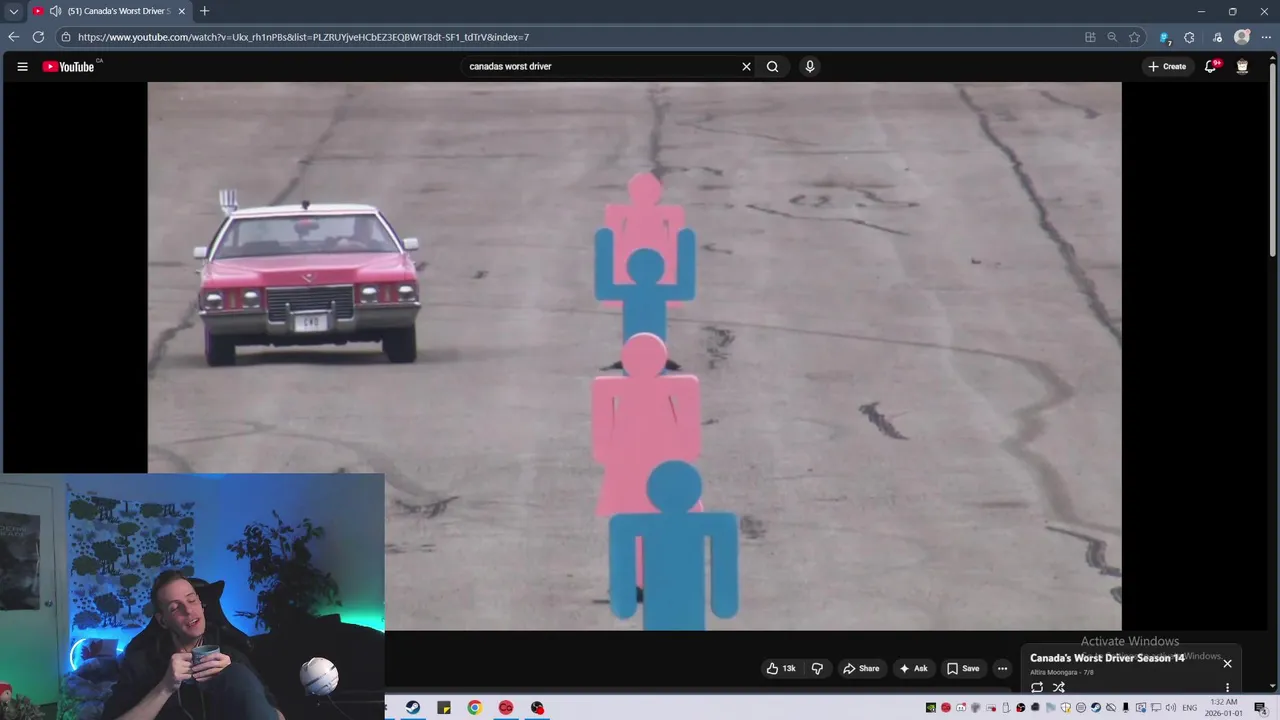Image resolution: width=1280 pixels, height=720 pixels.
Task: Open Steam from the taskbar
Action: [x=413, y=707]
